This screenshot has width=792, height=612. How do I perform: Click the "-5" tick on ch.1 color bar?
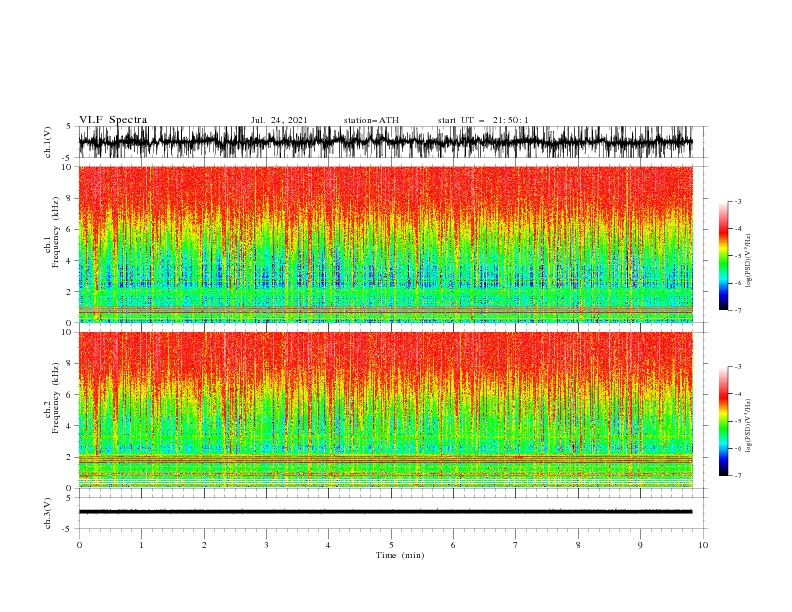(x=738, y=256)
